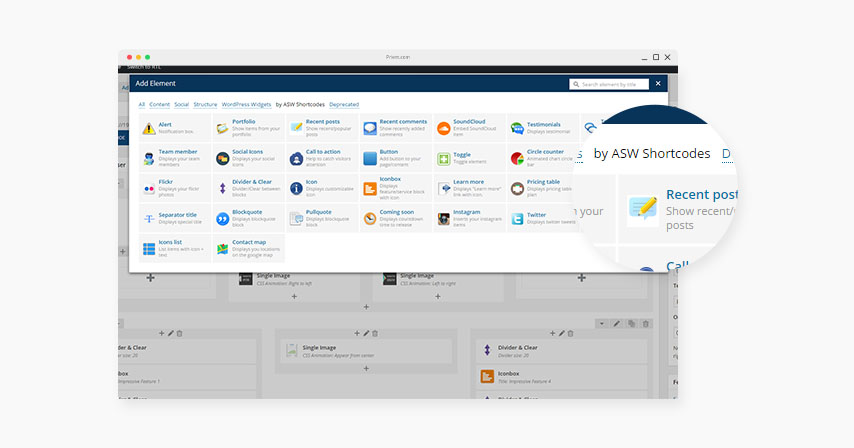This screenshot has height=448, width=854.
Task: Delete column holding Appear from center image
Action: click(375, 333)
